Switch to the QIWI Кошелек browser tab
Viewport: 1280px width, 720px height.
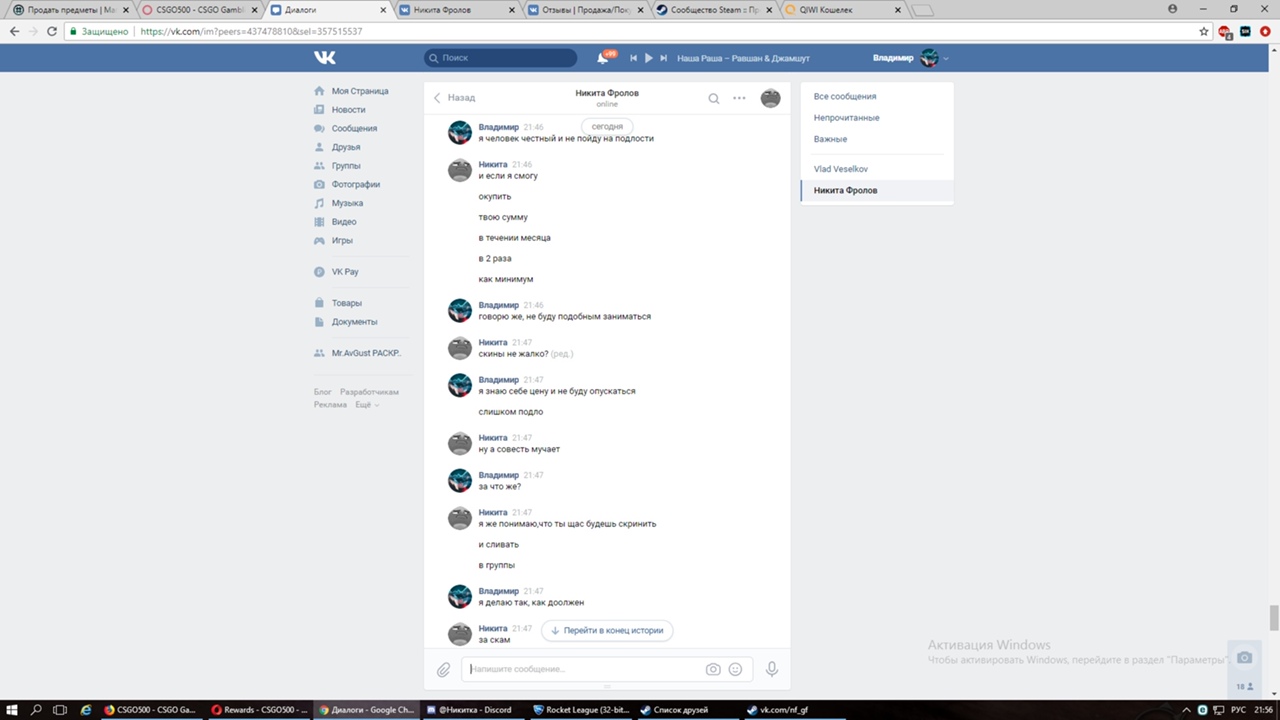tap(840, 9)
